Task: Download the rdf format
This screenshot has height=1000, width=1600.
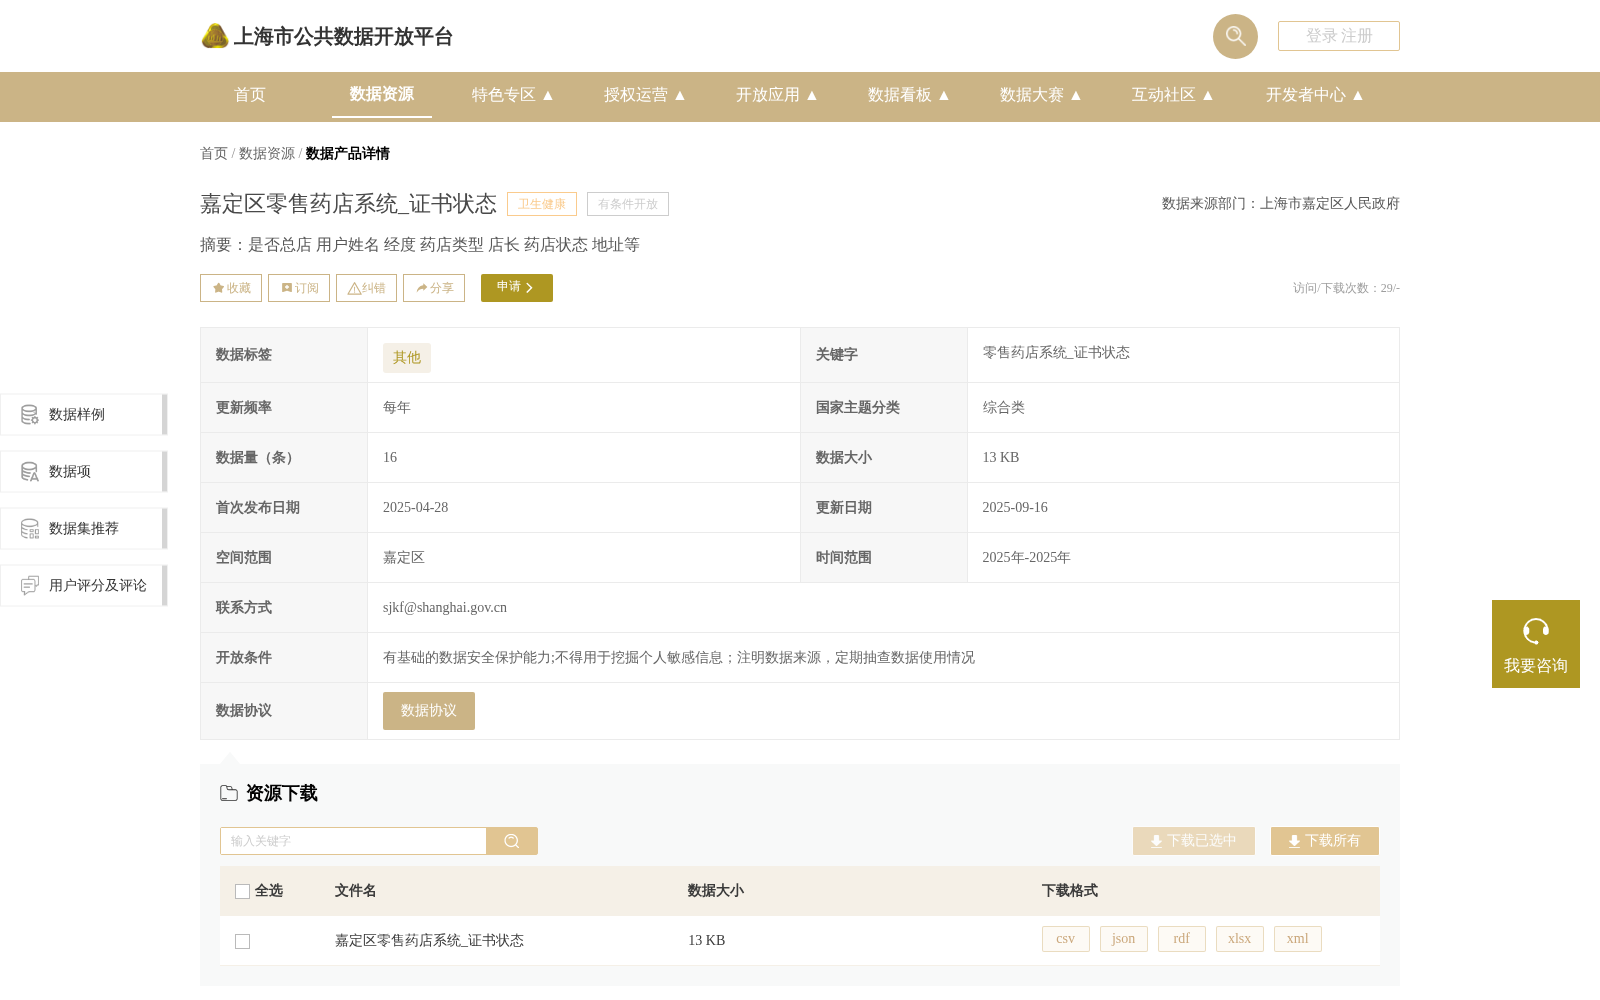Action: (1182, 939)
